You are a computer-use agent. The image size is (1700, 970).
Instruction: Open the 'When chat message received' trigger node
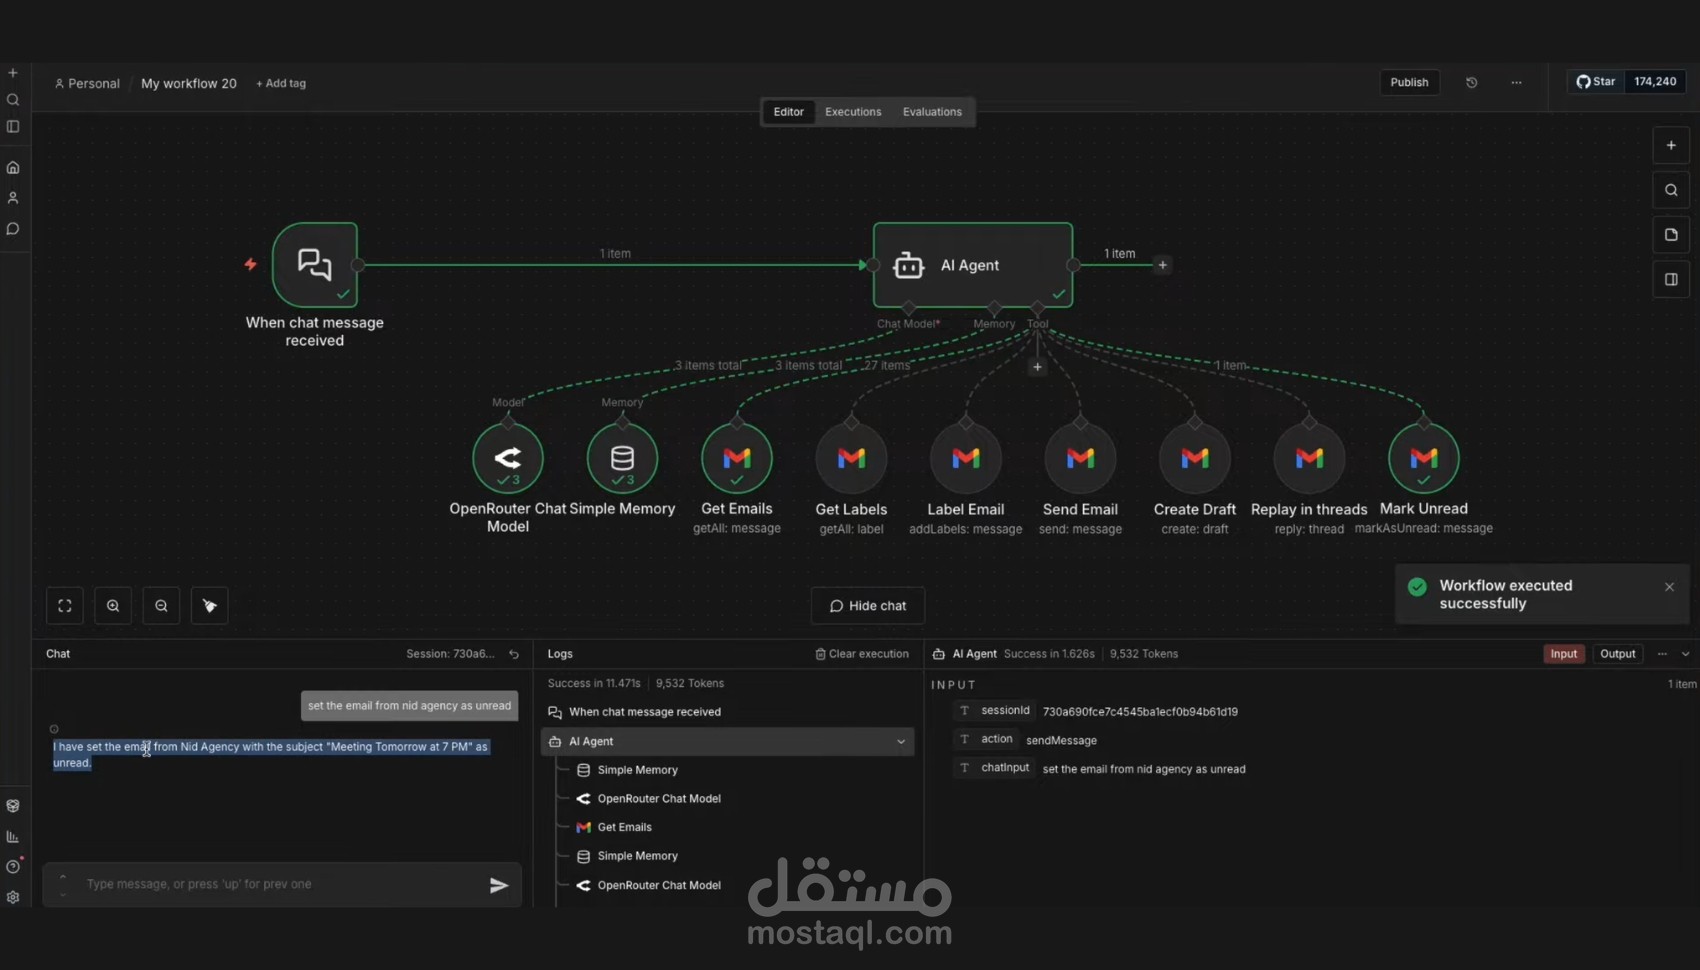(x=315, y=265)
